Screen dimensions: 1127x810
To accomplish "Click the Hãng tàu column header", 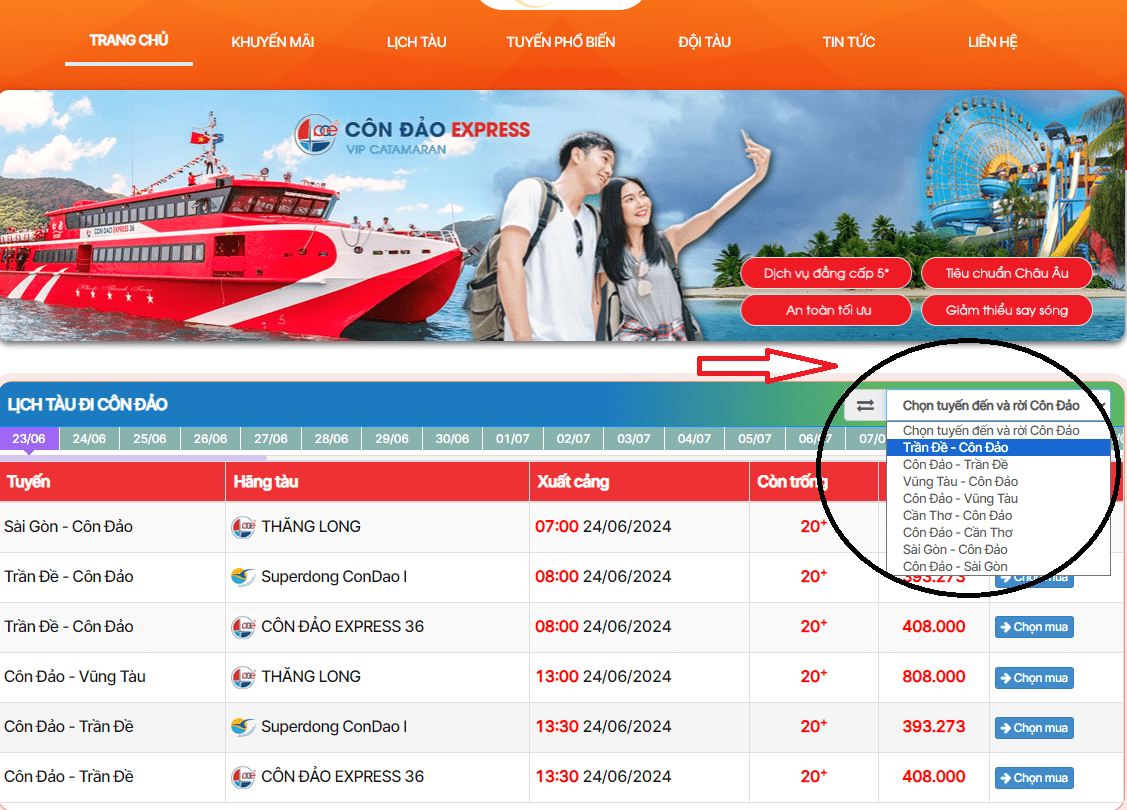I will [x=377, y=482].
